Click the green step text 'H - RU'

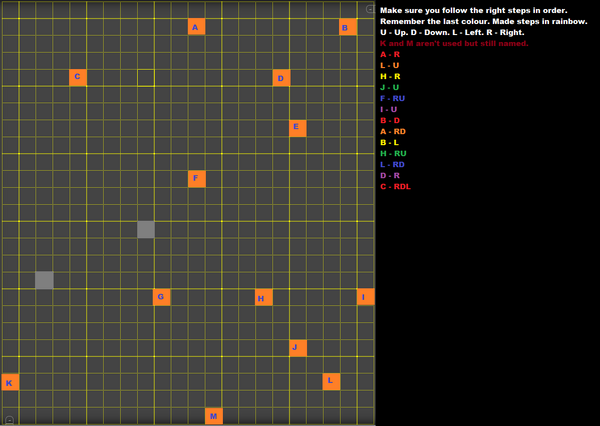tap(393, 153)
